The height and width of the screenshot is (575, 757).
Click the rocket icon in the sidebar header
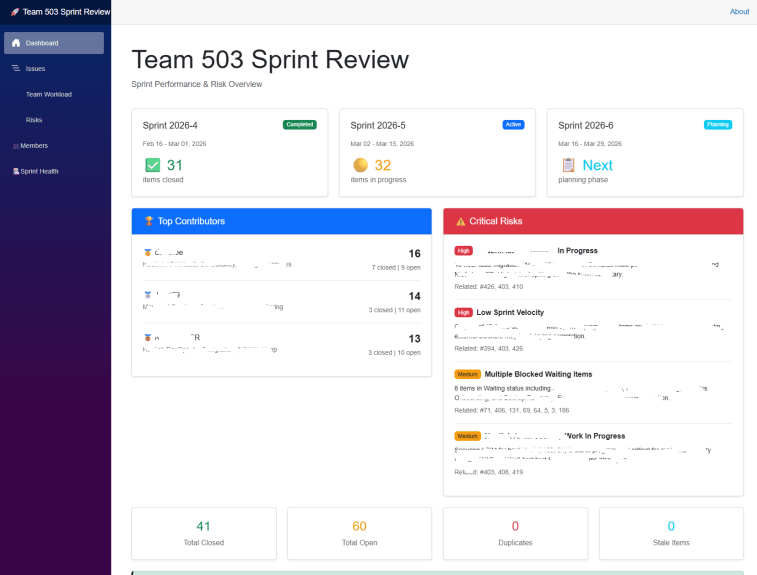click(x=15, y=12)
